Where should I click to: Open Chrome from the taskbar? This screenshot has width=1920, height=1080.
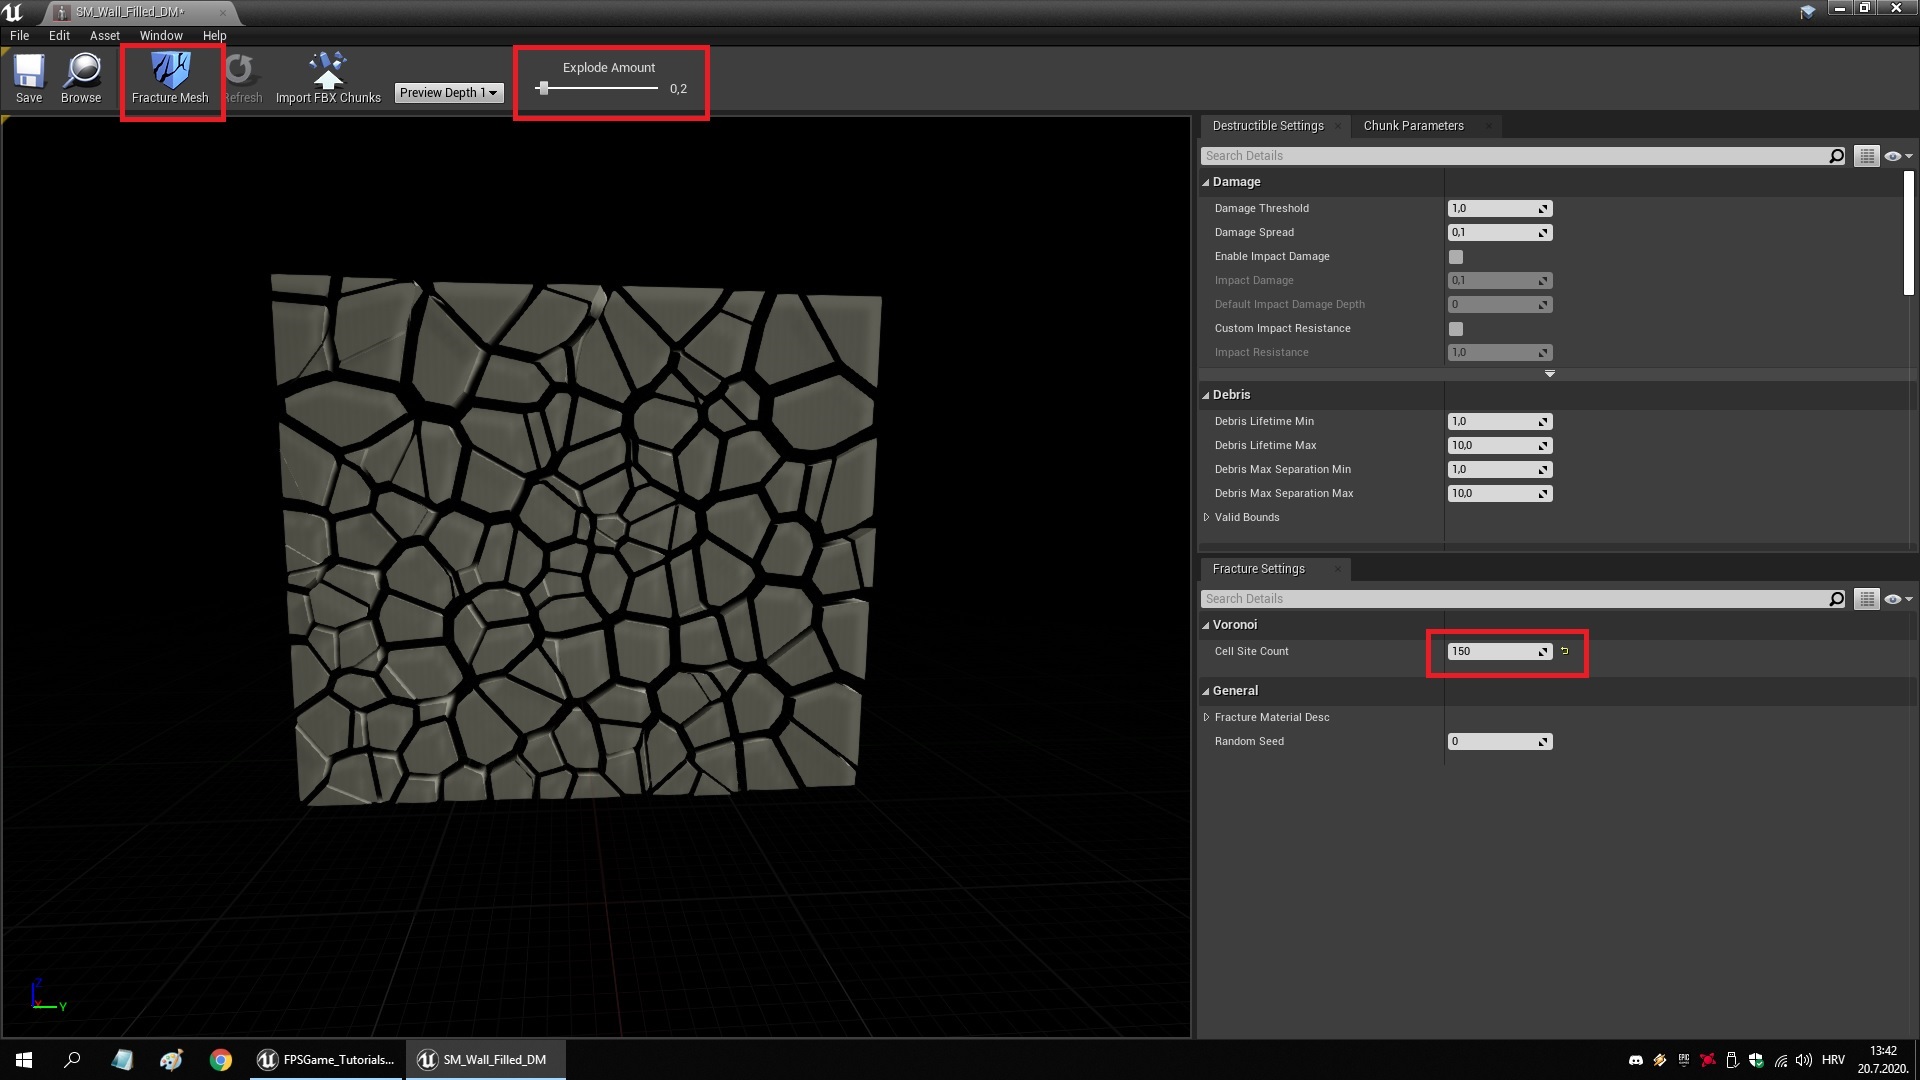coord(221,1060)
